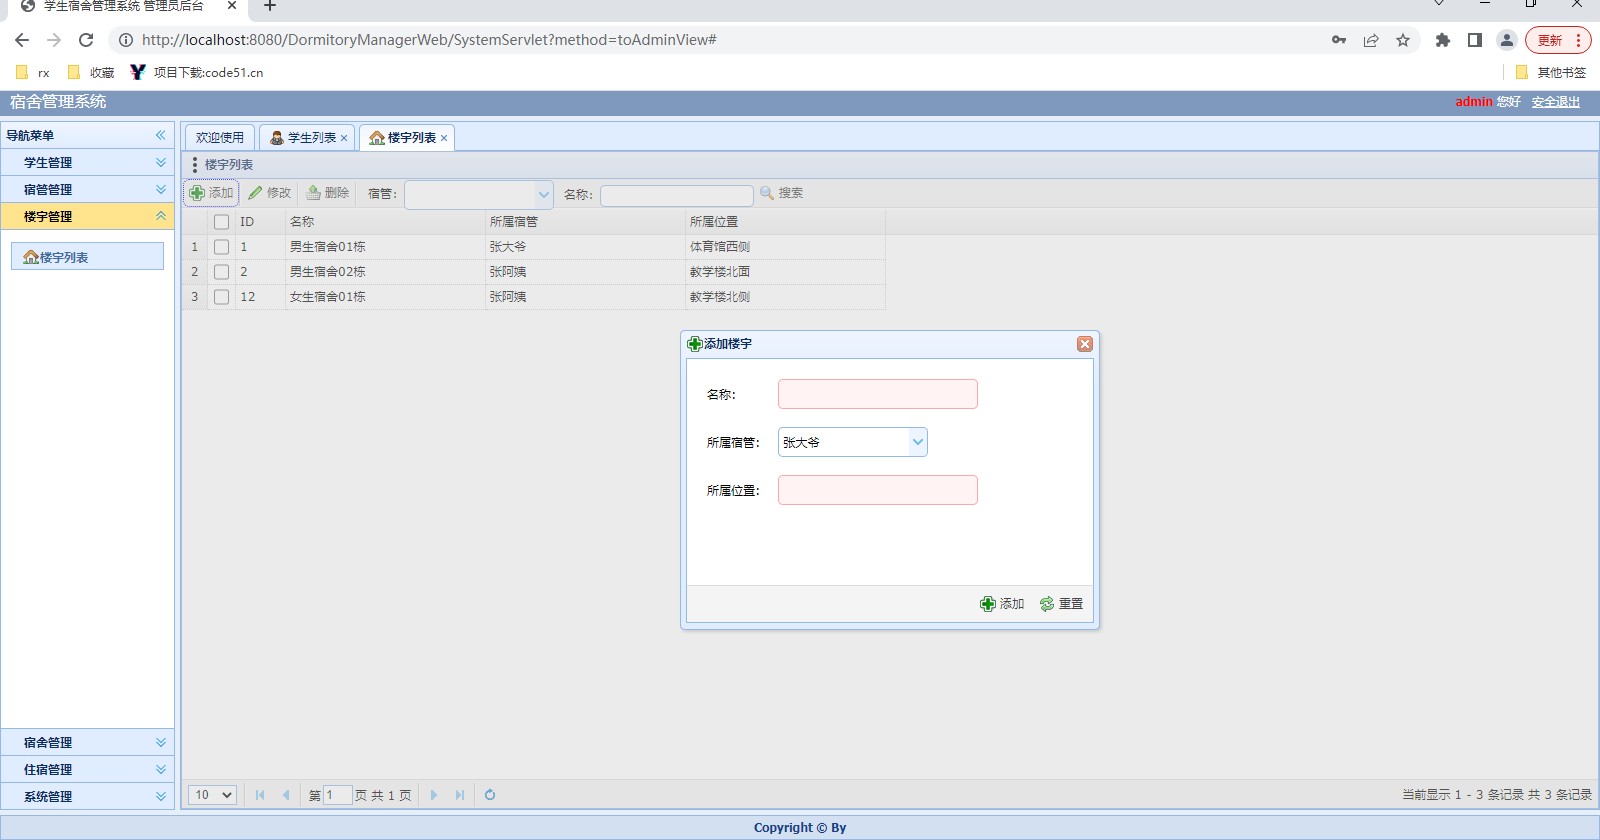Viewport: 1600px width, 840px height.
Task: Close the Add Building dialog
Action: (x=1084, y=344)
